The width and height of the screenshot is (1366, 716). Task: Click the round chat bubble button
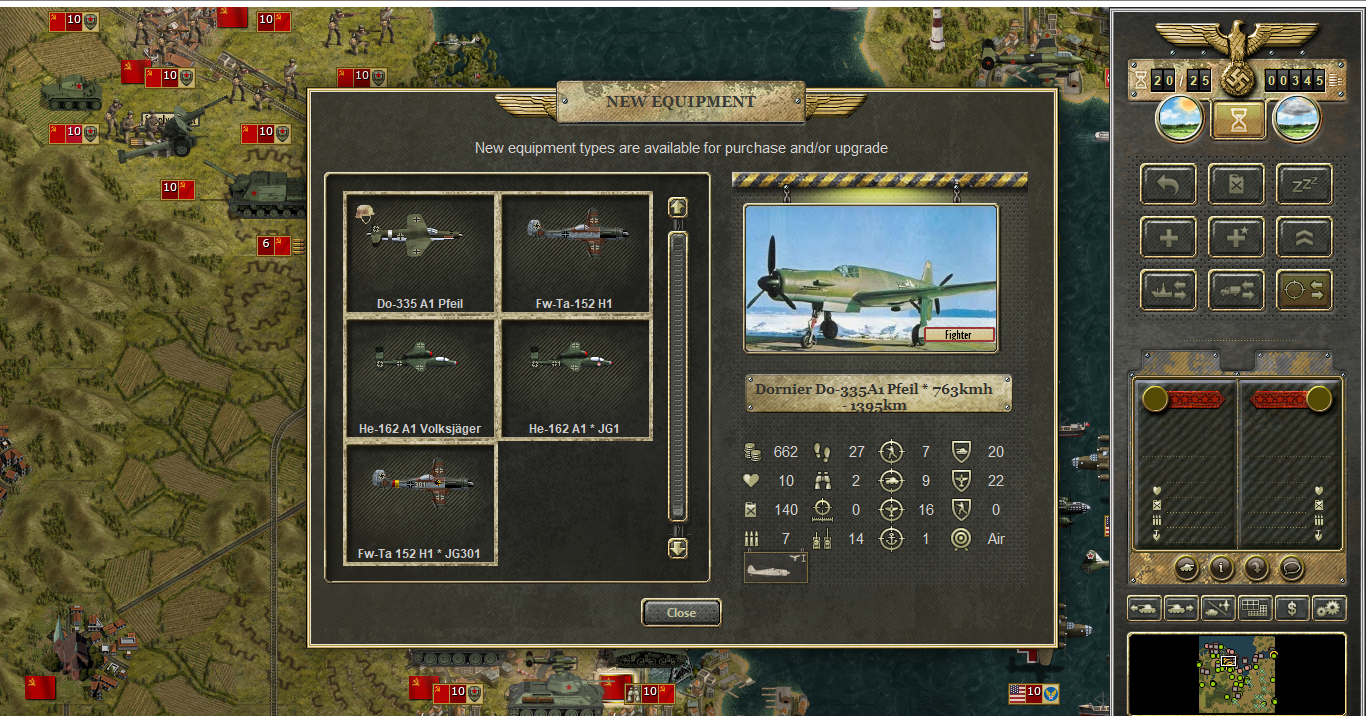[x=1291, y=568]
